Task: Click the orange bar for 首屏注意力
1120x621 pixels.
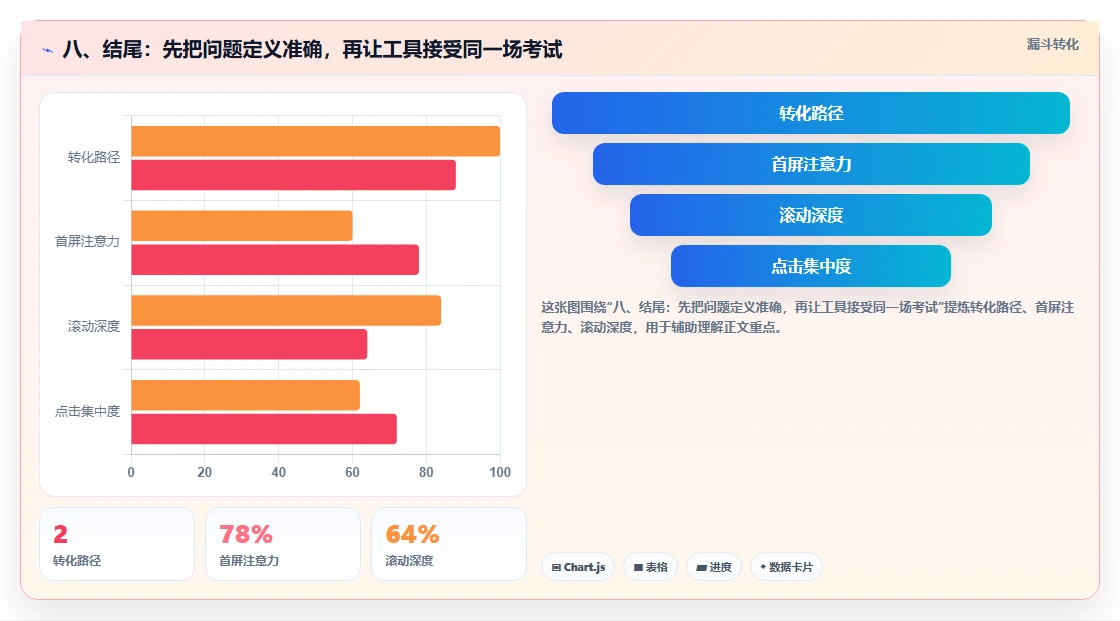Action: tap(242, 226)
